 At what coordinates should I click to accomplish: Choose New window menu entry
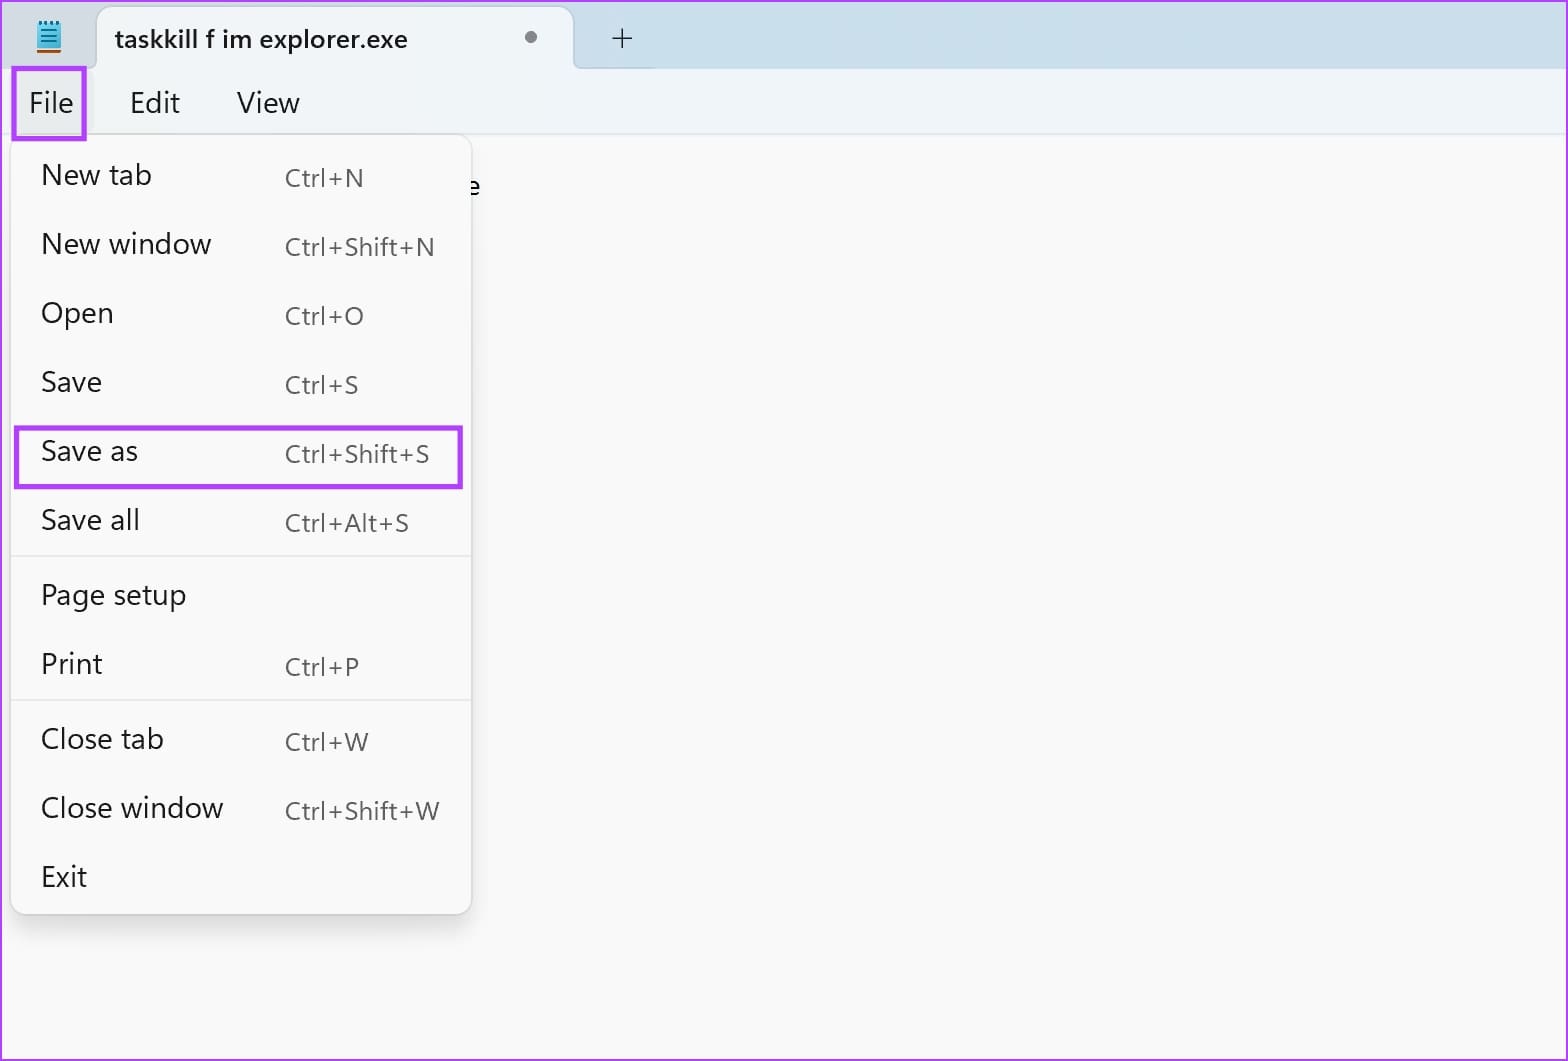tap(240, 245)
